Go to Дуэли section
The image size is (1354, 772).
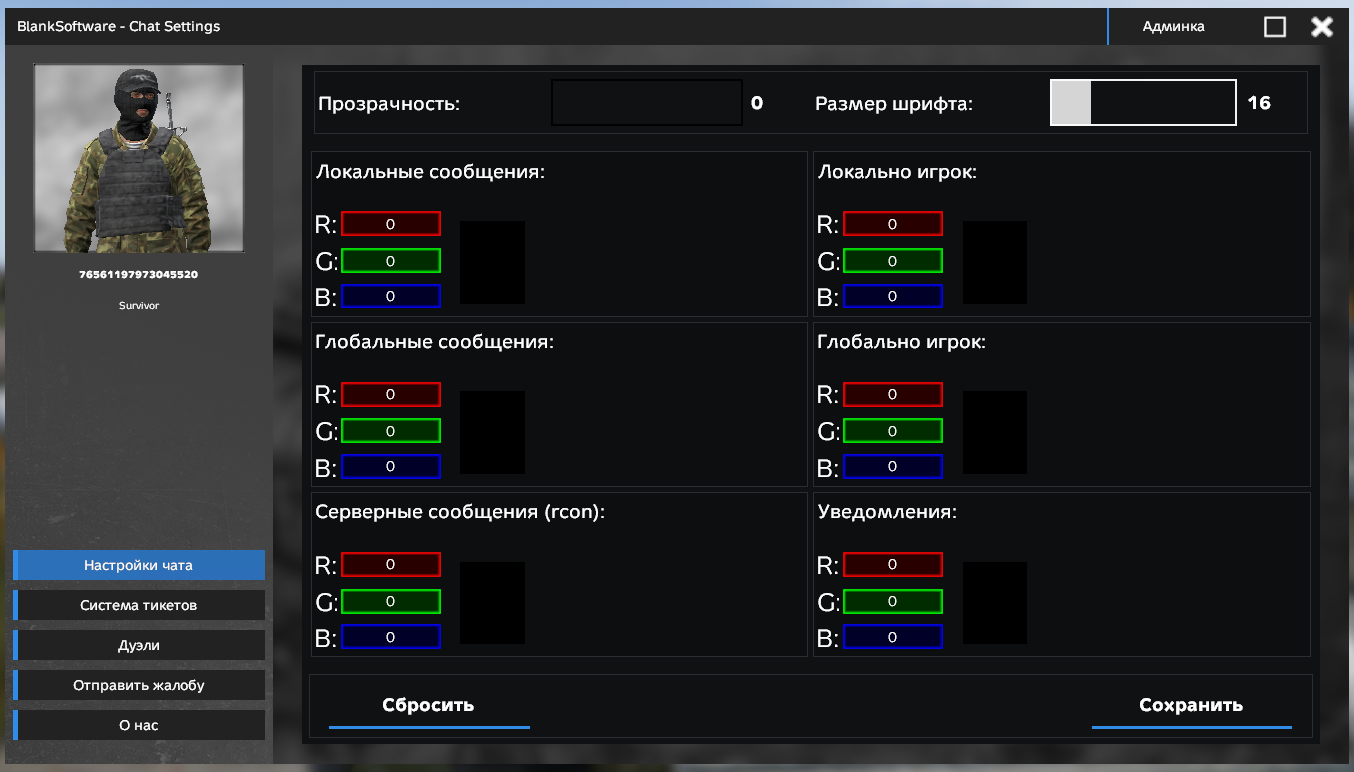pos(139,645)
